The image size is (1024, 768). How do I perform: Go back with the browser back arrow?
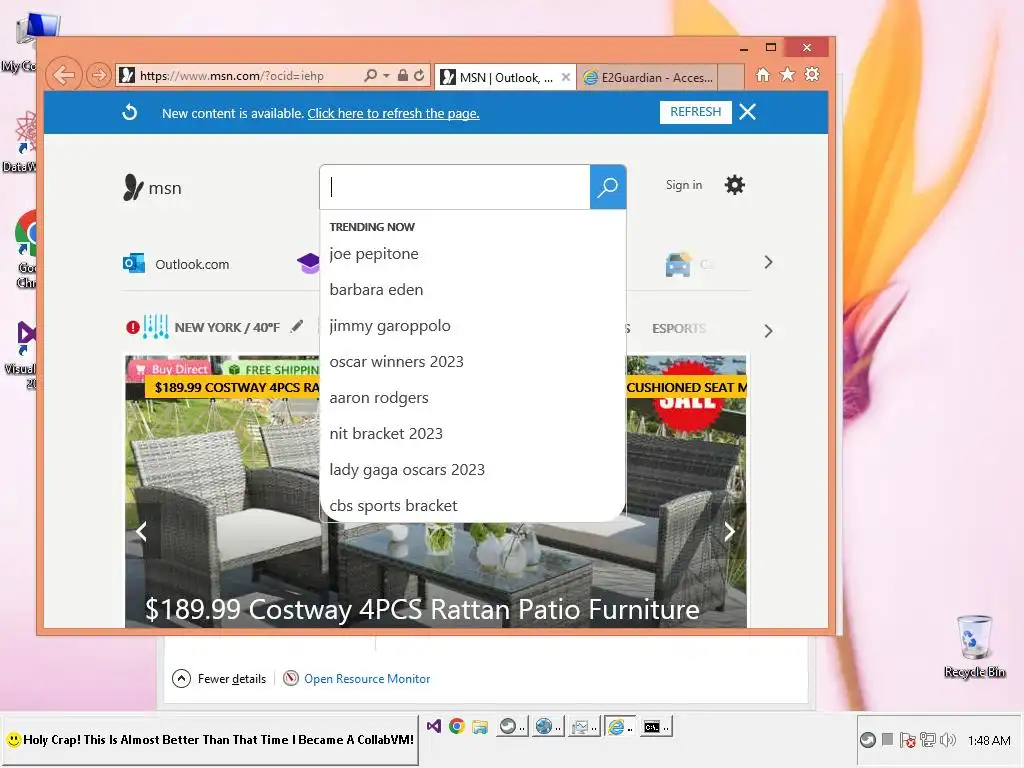(63, 75)
